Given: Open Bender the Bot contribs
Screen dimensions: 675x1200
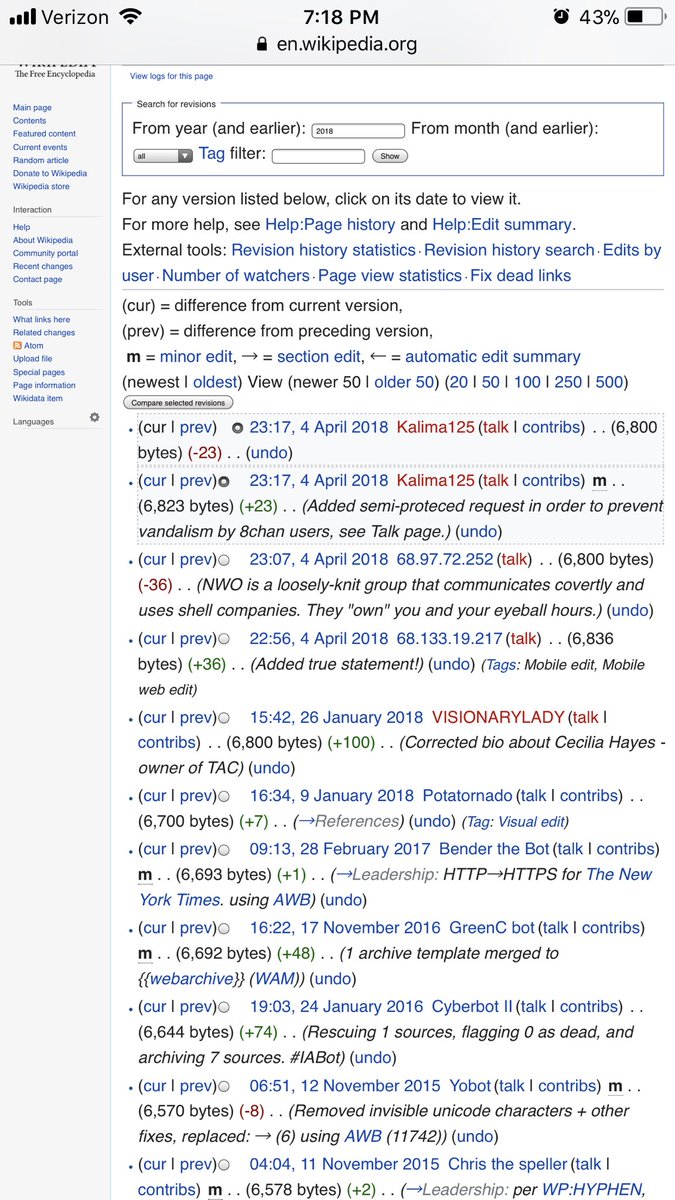Looking at the screenshot, I should tap(625, 850).
